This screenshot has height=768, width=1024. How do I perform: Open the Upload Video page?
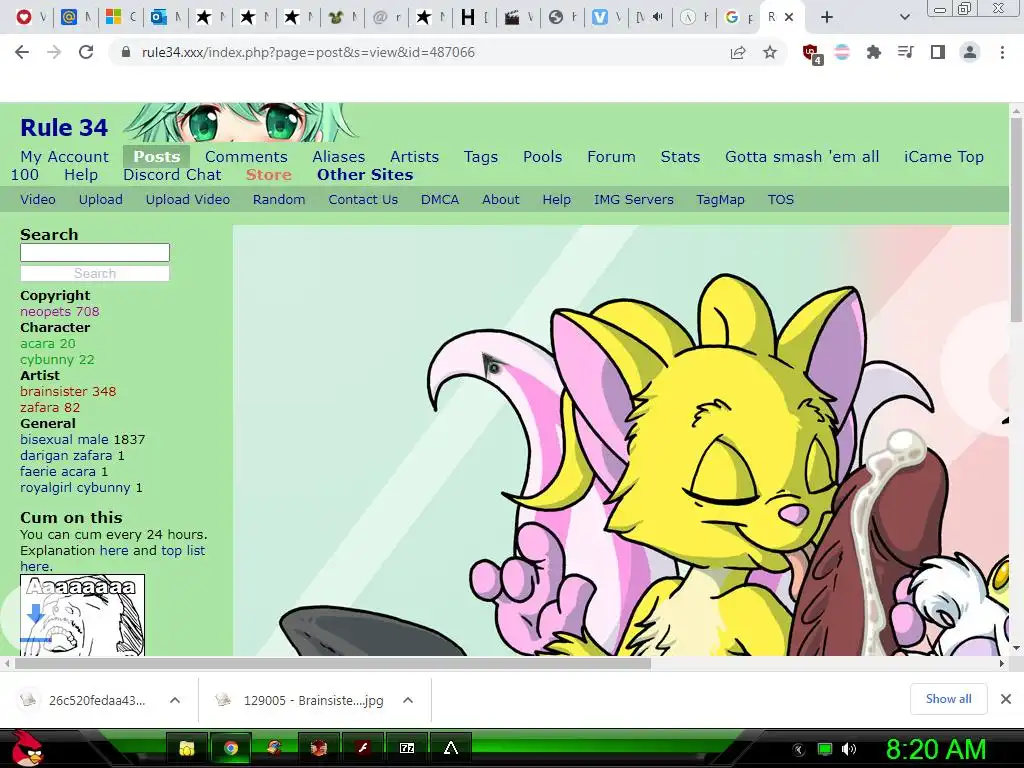point(187,200)
